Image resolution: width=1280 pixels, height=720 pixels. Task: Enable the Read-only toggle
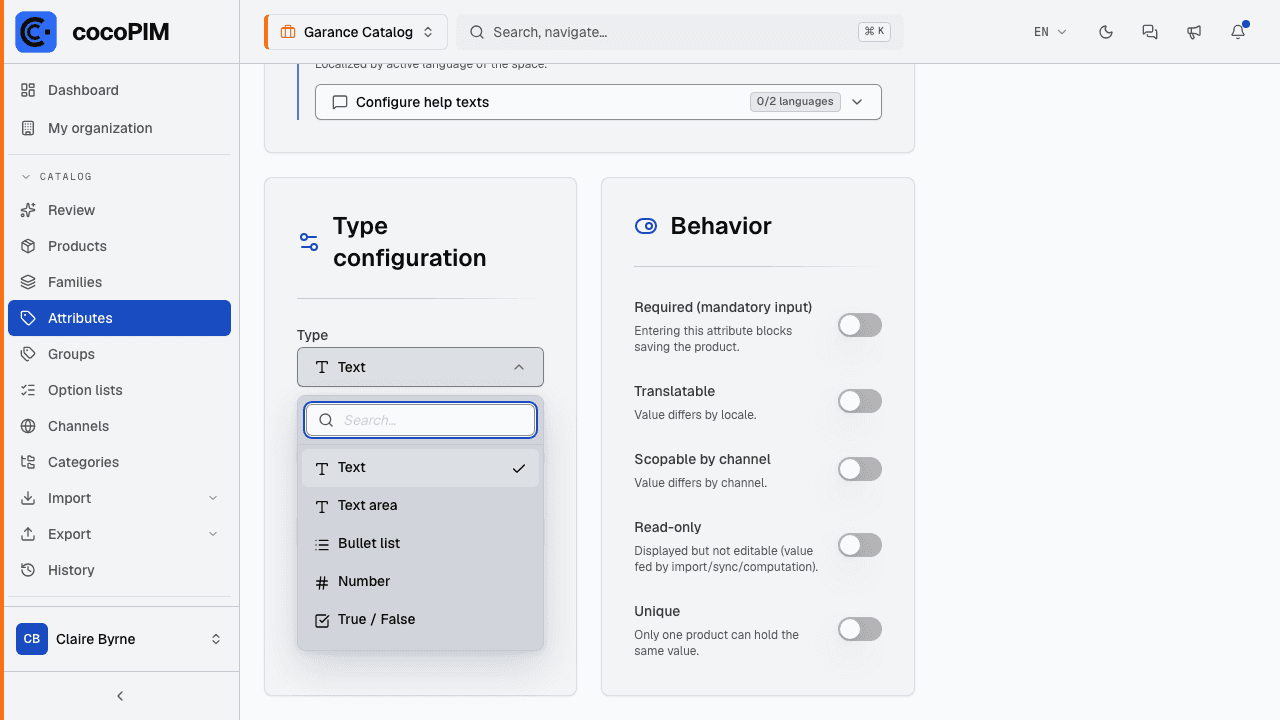coord(860,545)
